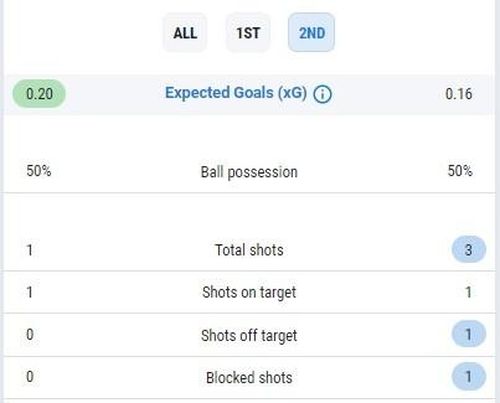Open the Expected Goals (xG) link
This screenshot has height=403, width=500.
click(x=236, y=93)
